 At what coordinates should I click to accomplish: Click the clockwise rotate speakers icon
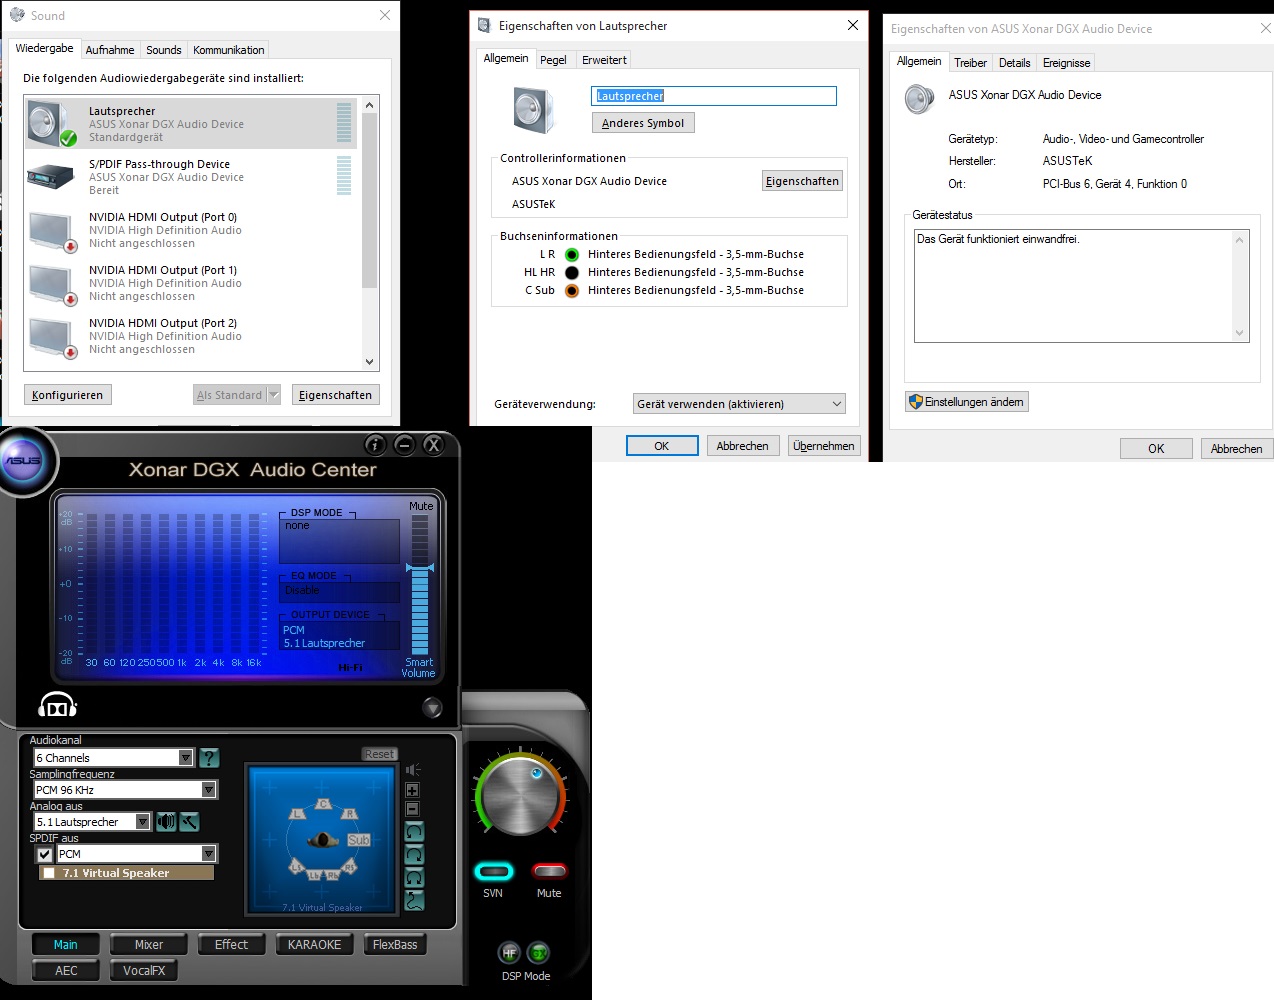pyautogui.click(x=414, y=855)
